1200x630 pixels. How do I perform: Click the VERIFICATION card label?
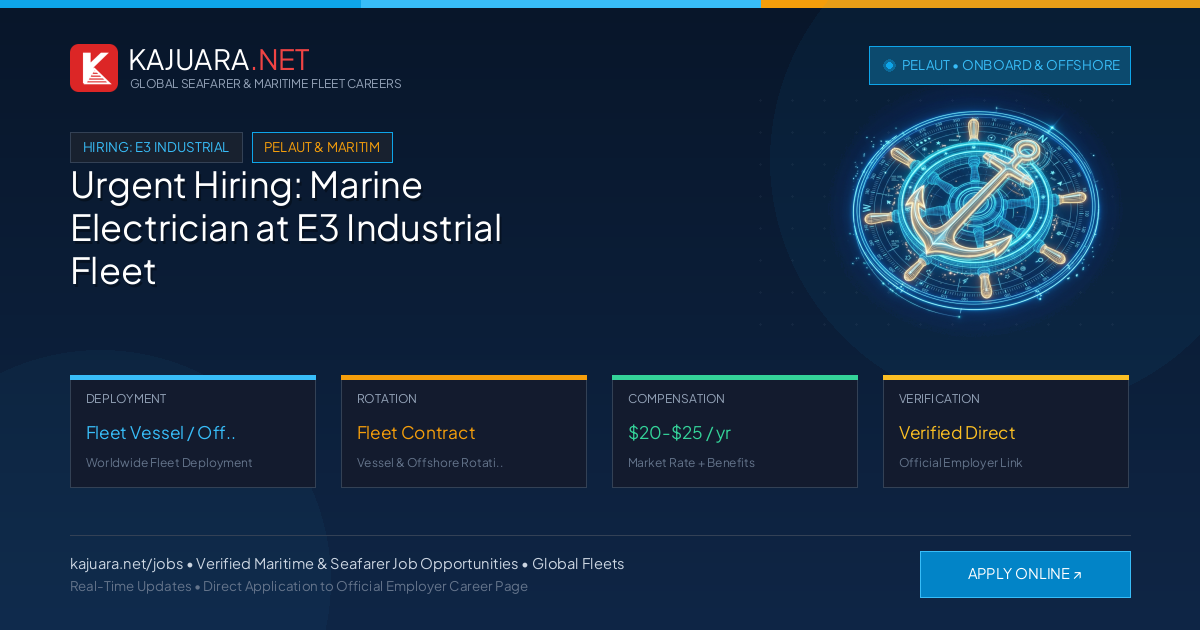pos(939,398)
